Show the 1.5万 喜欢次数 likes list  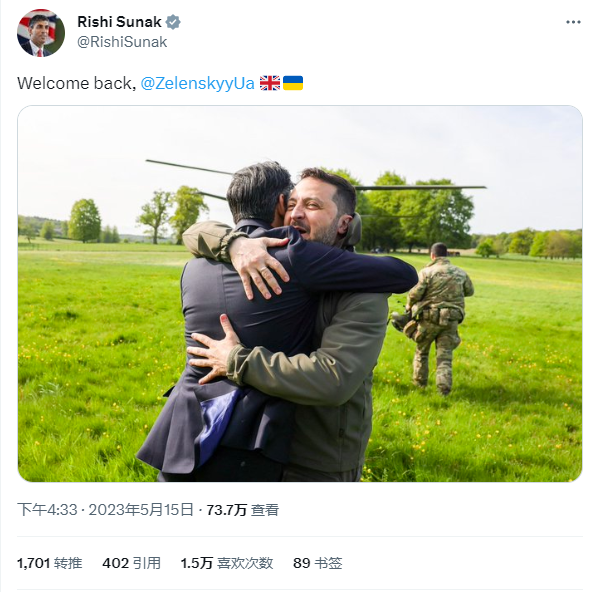(x=227, y=563)
